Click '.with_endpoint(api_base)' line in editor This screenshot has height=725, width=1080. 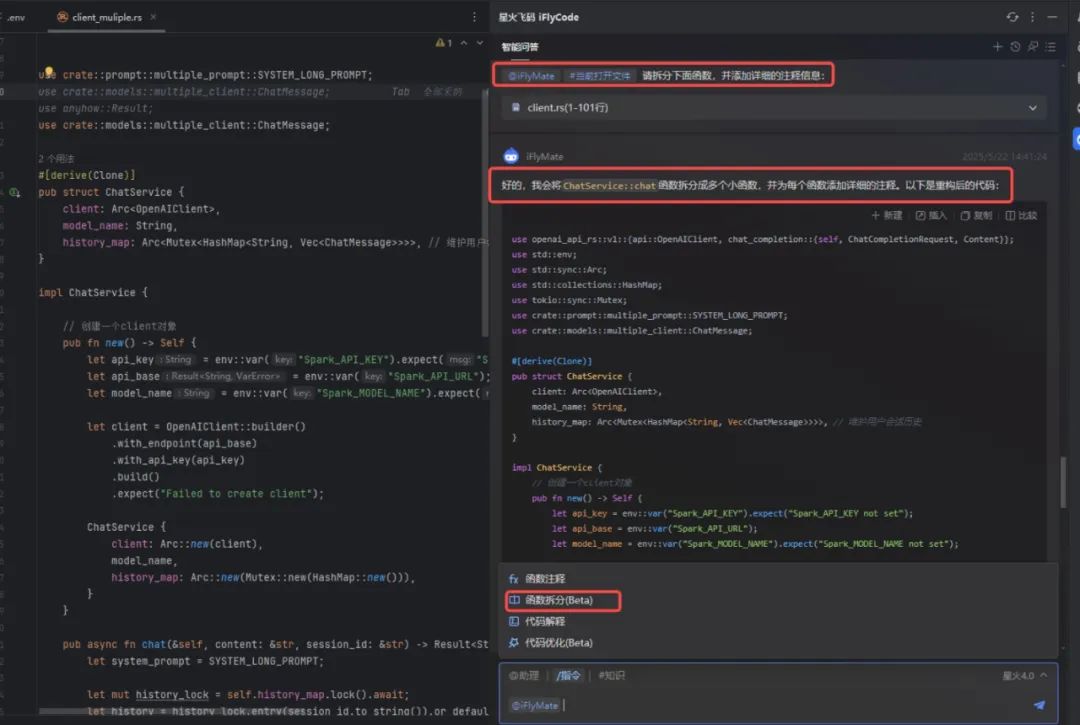(185, 443)
